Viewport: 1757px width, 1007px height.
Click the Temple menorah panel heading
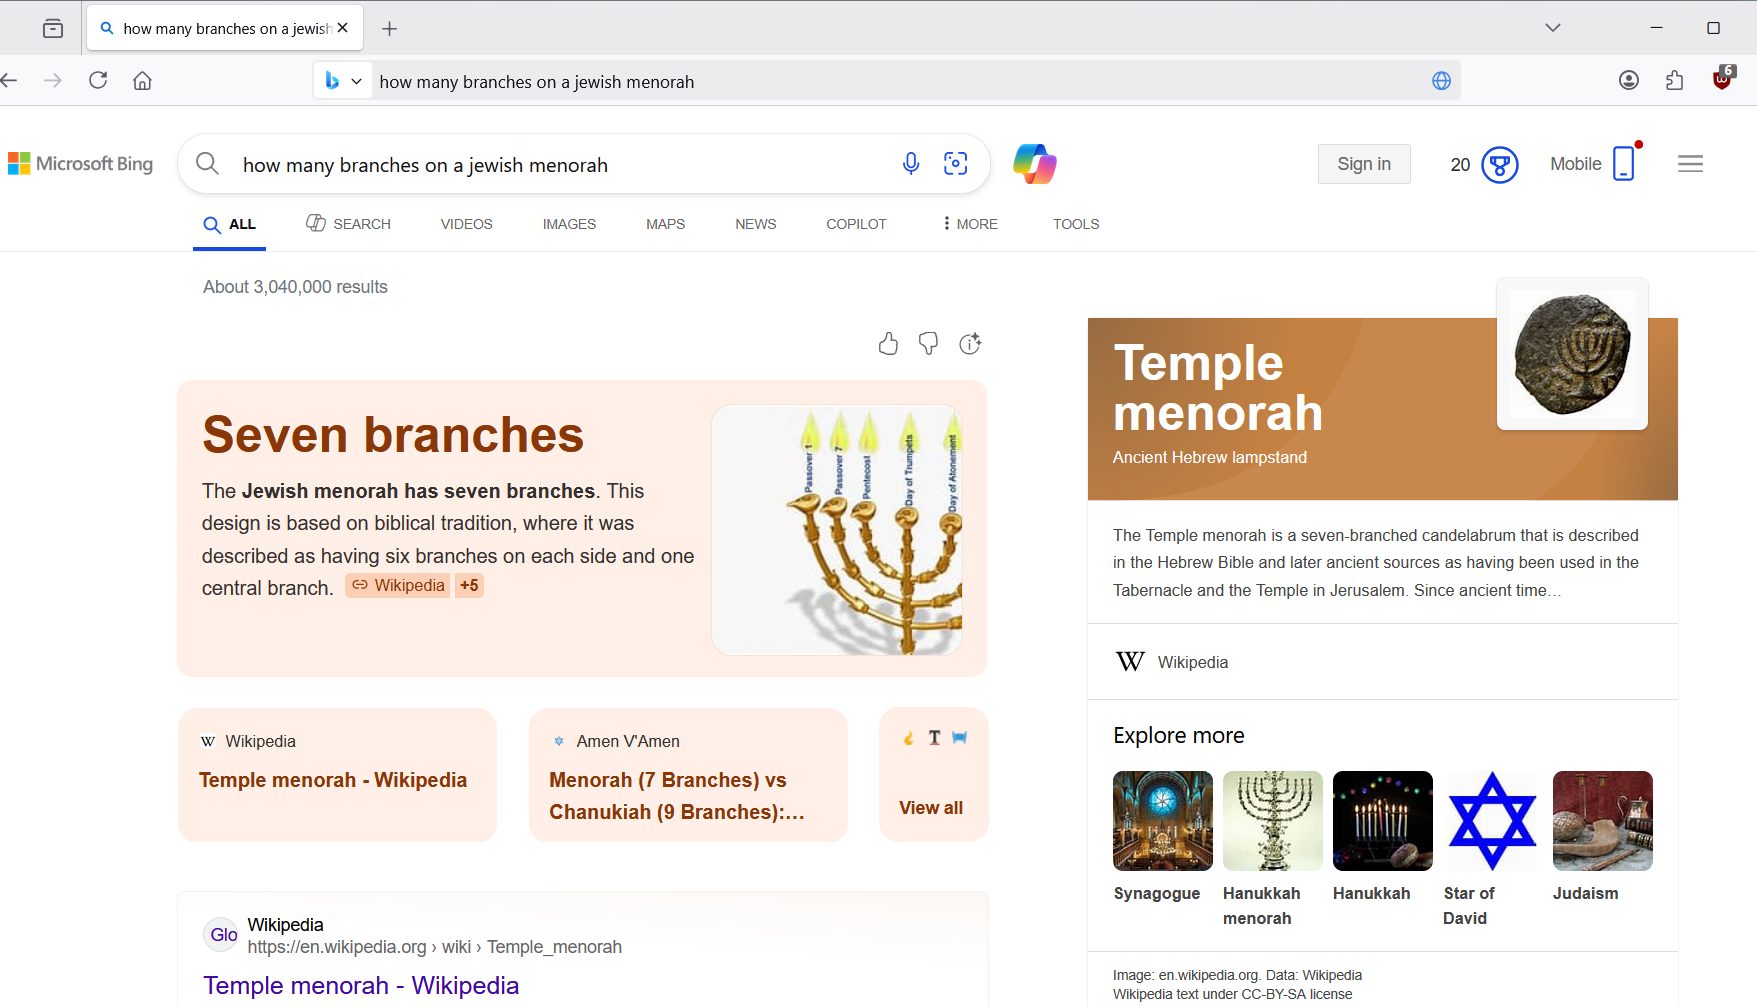point(1218,388)
